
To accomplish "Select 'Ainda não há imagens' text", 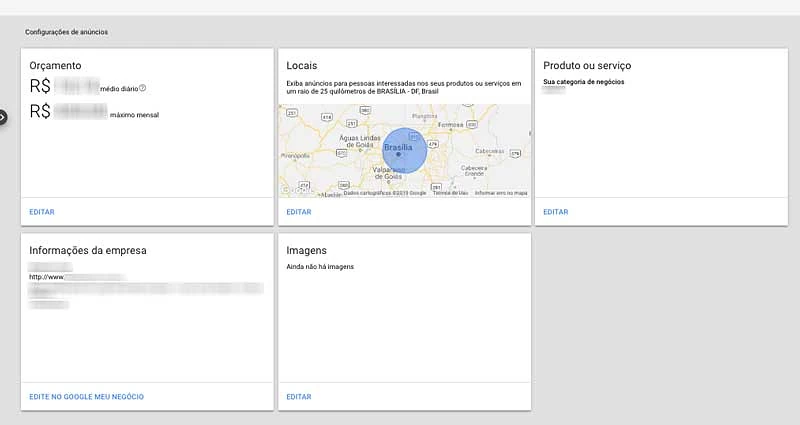I will pos(320,266).
